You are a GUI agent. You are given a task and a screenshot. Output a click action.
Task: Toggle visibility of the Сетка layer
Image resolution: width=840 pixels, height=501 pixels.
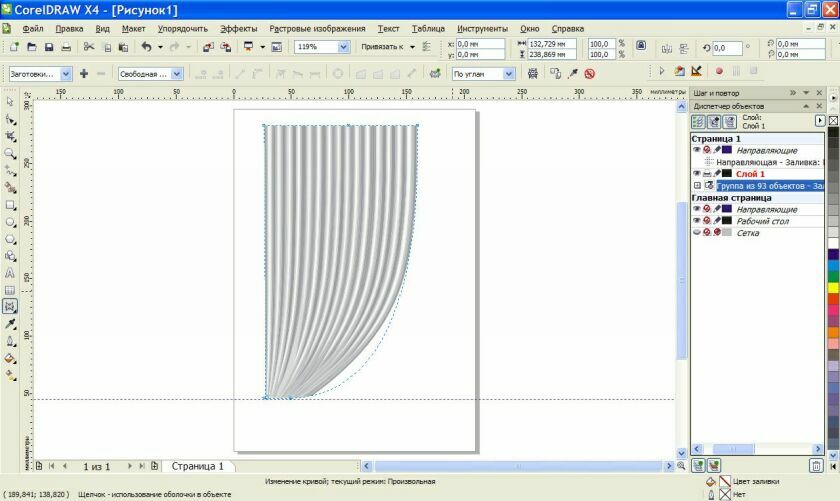pyautogui.click(x=697, y=232)
